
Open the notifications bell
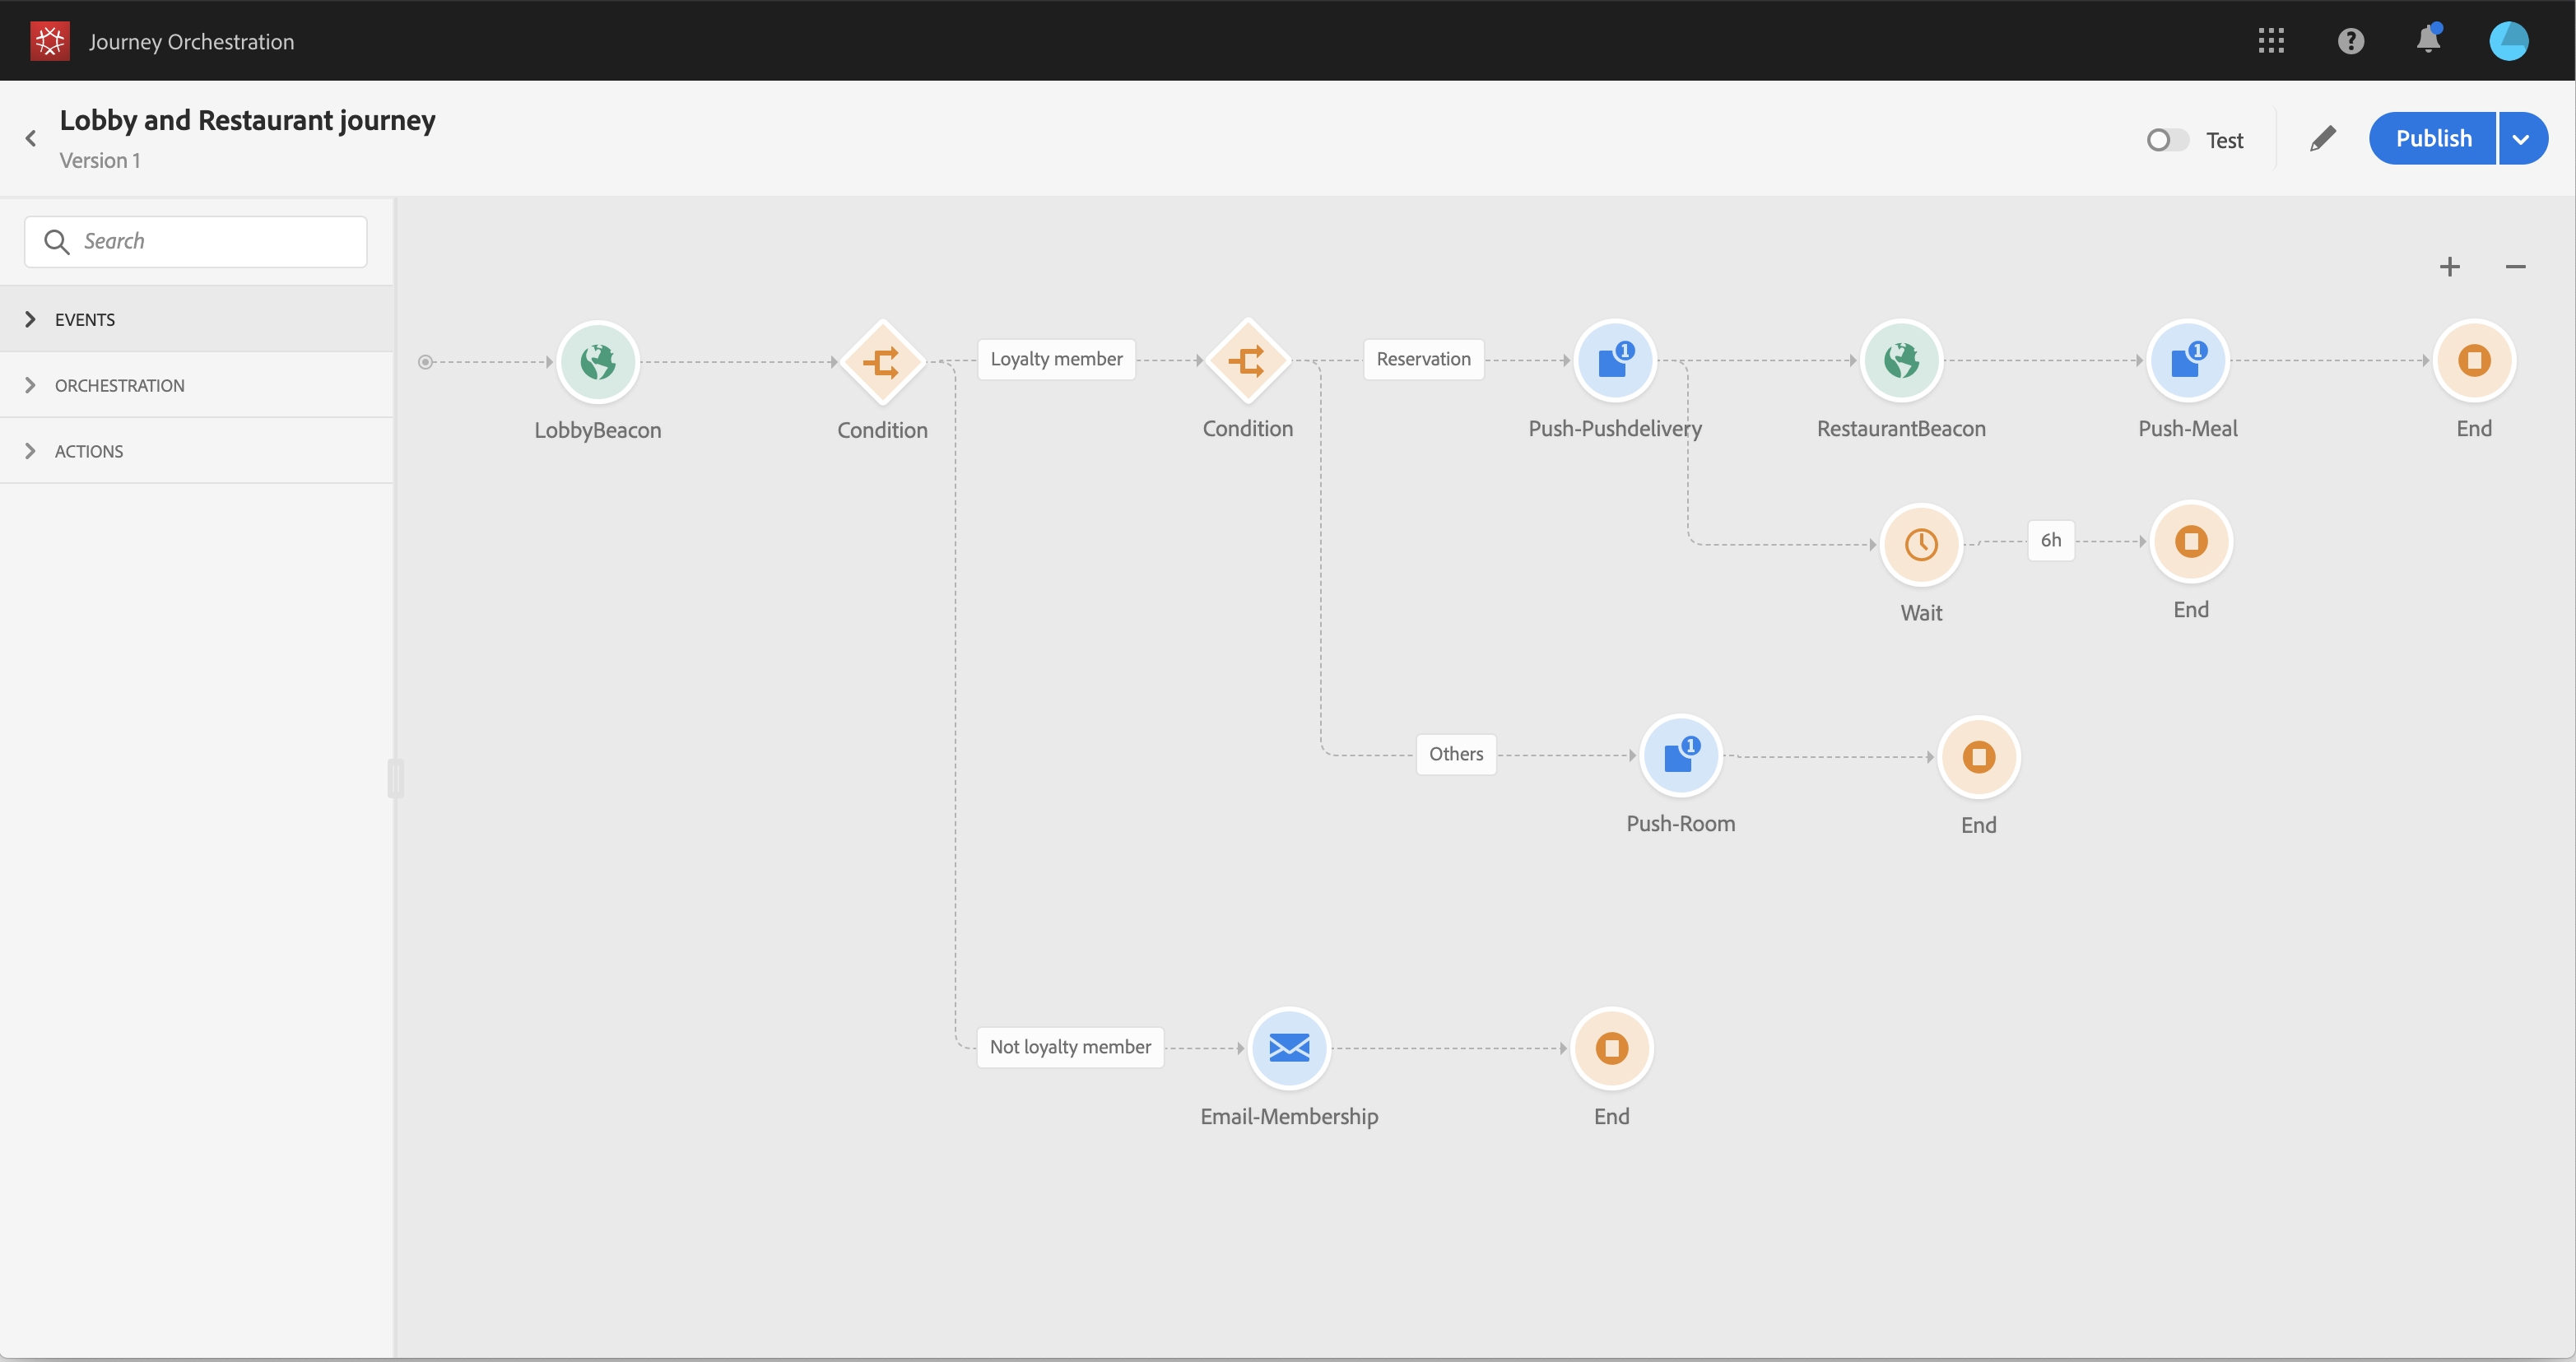pos(2429,40)
